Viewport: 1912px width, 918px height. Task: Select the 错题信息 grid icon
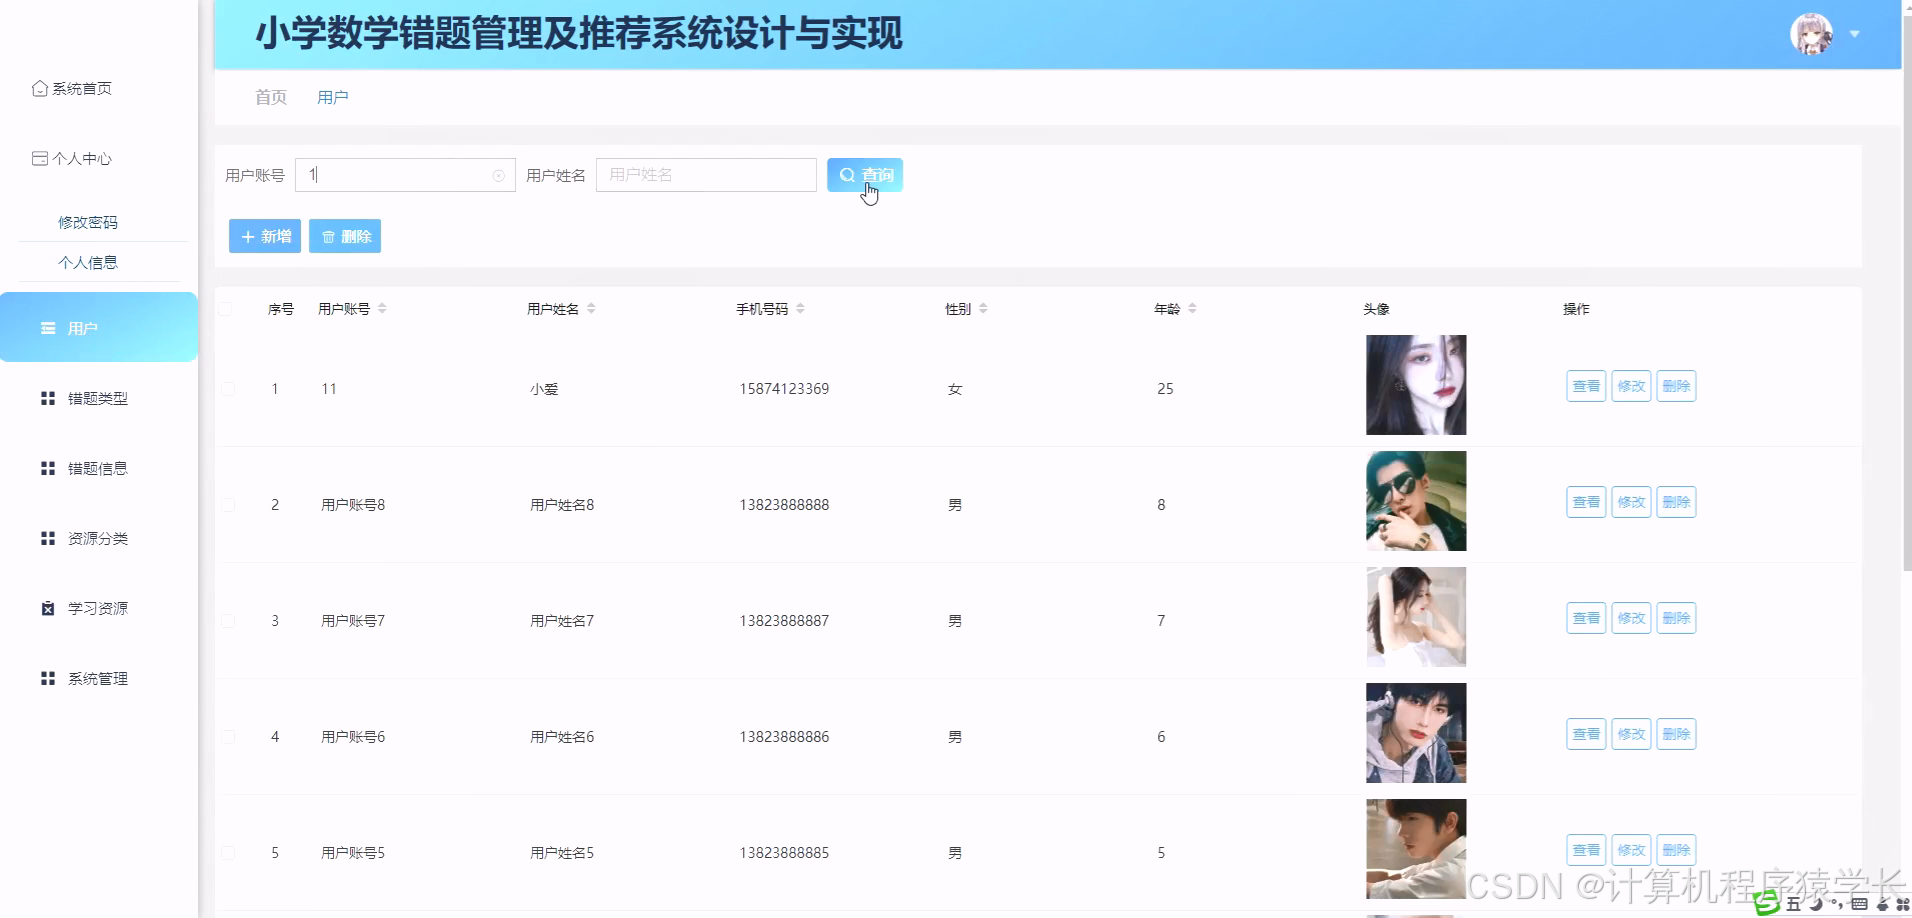[48, 468]
